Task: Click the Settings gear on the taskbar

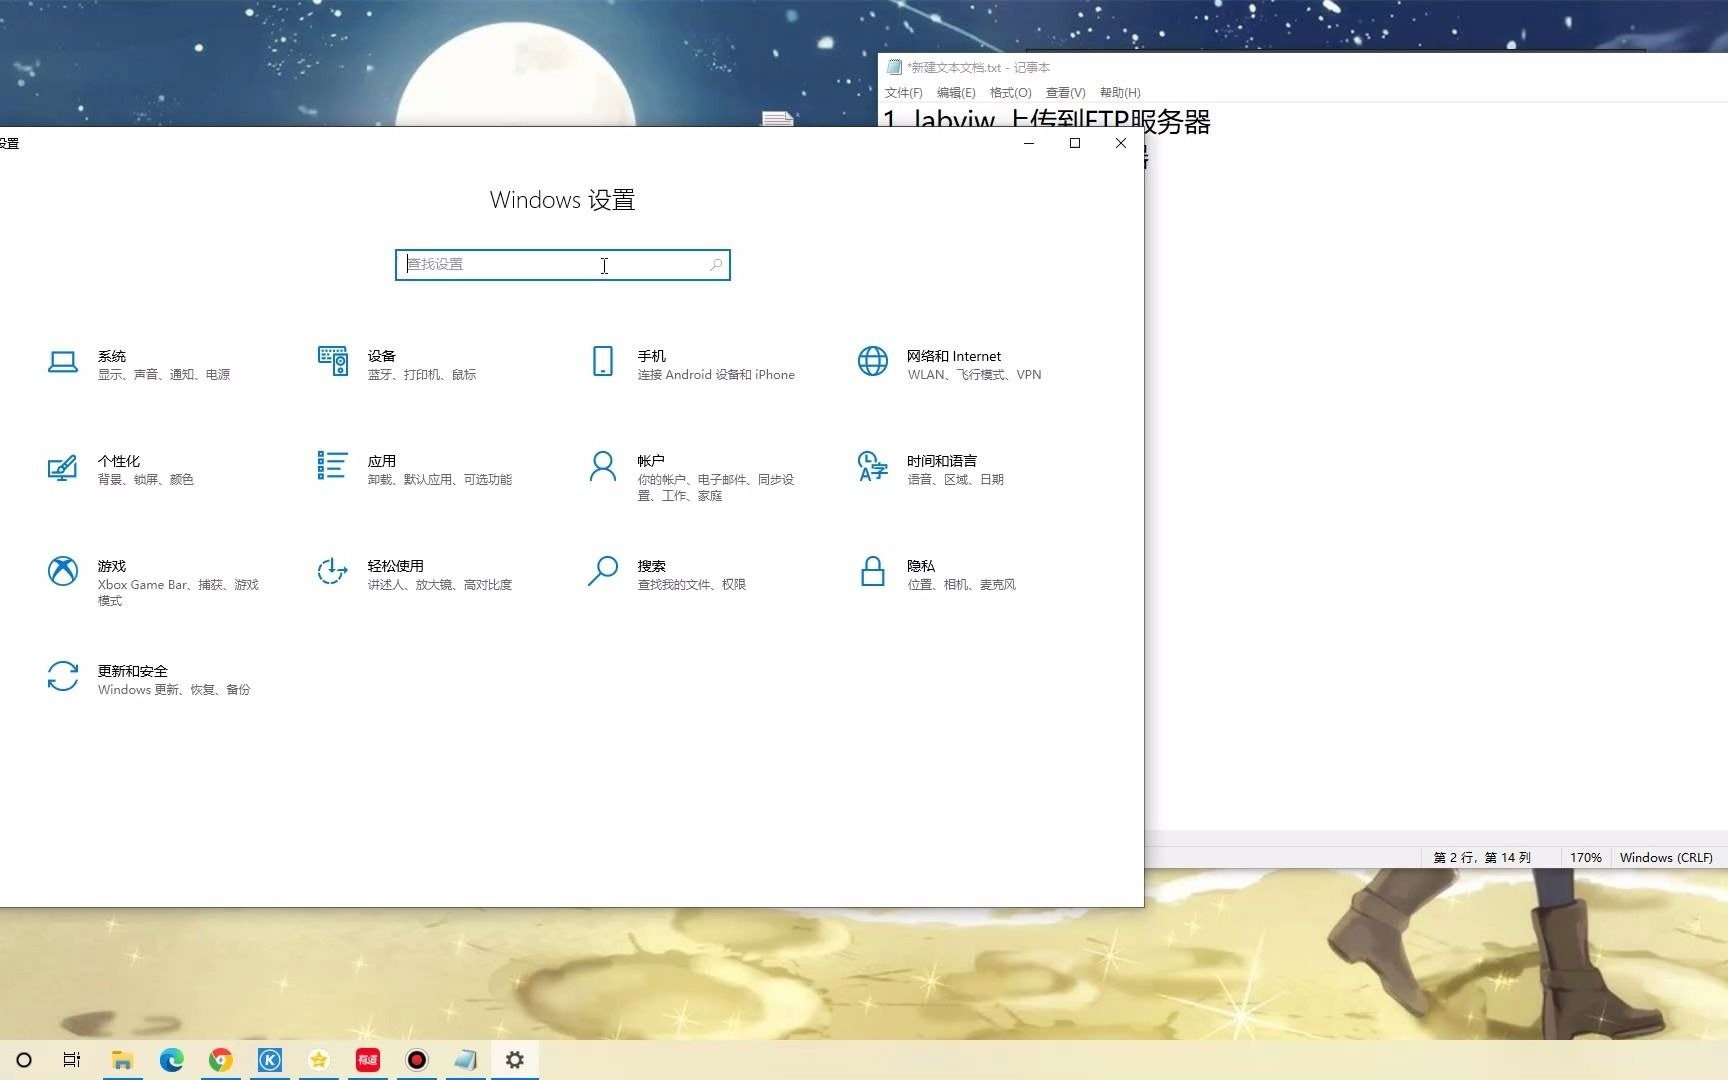Action: coord(514,1060)
